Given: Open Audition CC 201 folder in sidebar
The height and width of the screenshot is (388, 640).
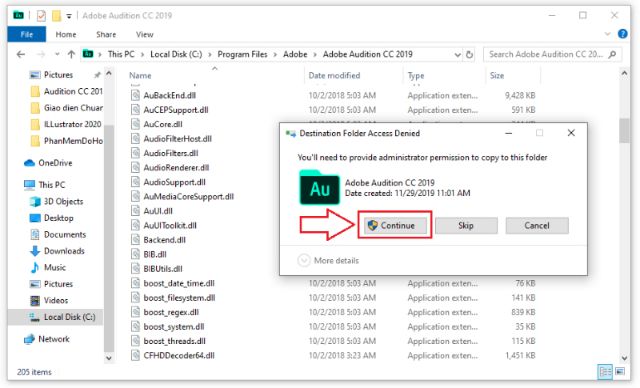Looking at the screenshot, I should coord(67,91).
